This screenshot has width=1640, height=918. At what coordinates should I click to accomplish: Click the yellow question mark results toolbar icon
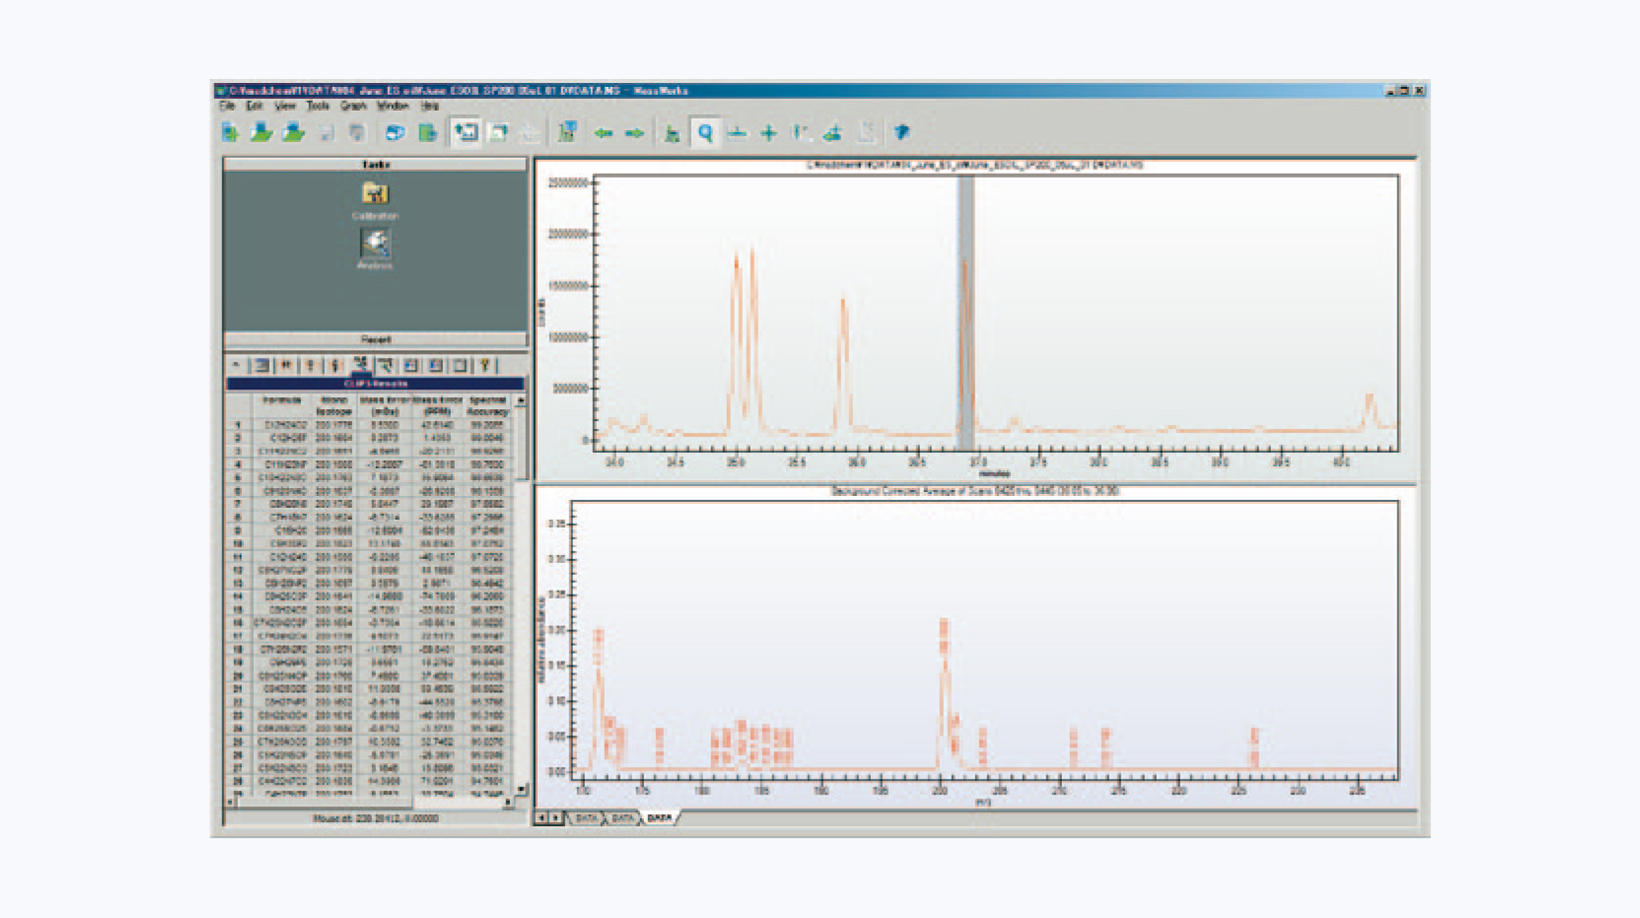pos(485,365)
